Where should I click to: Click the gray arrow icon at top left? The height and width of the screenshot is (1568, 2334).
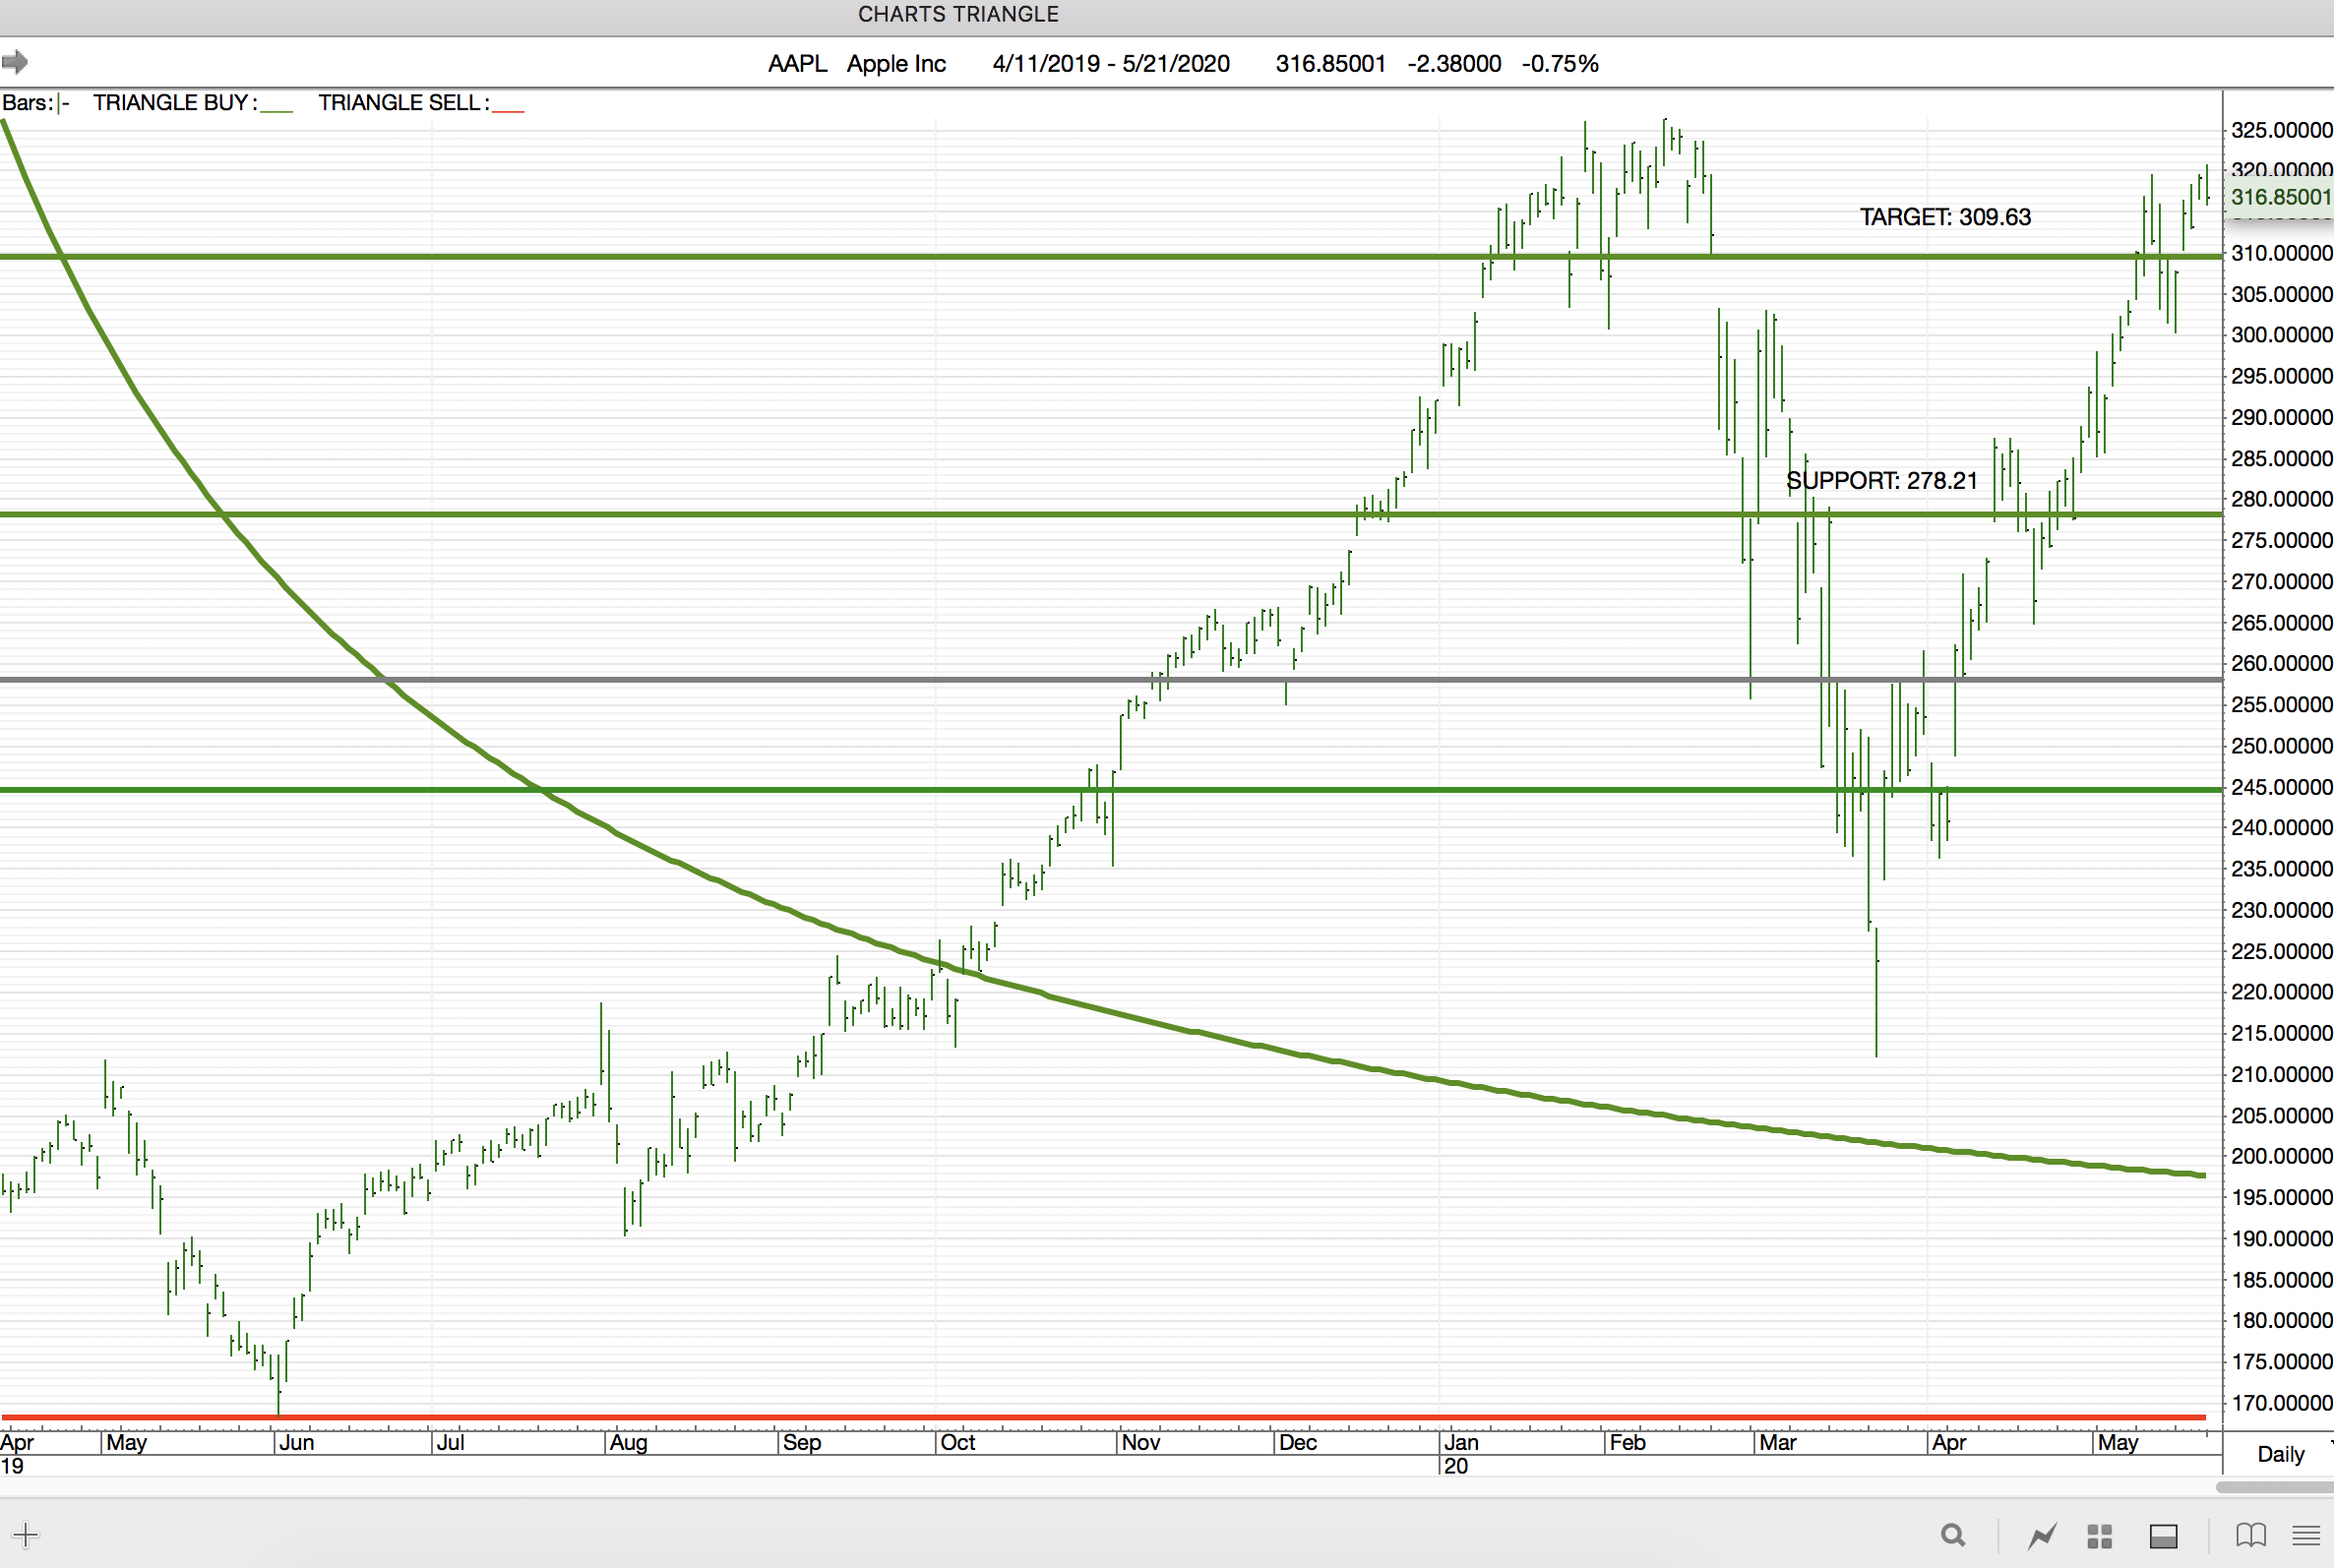(15, 63)
